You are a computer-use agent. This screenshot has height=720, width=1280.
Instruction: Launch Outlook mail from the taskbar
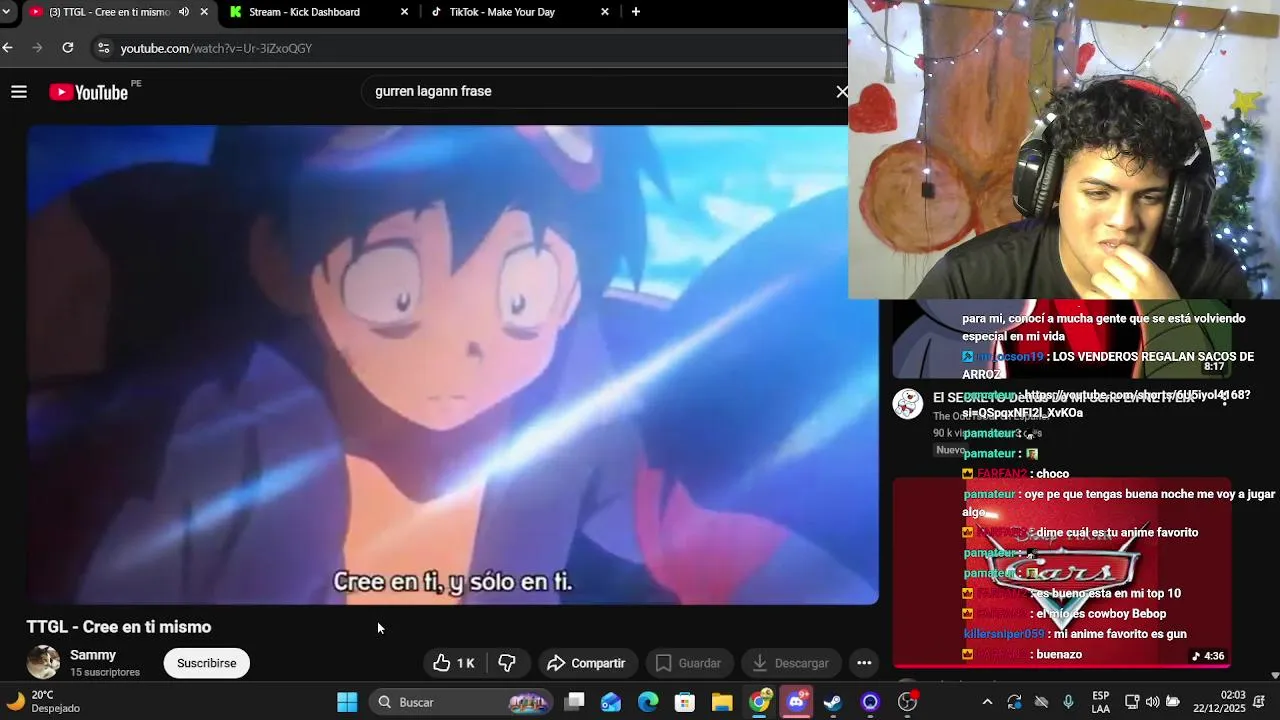coord(611,702)
